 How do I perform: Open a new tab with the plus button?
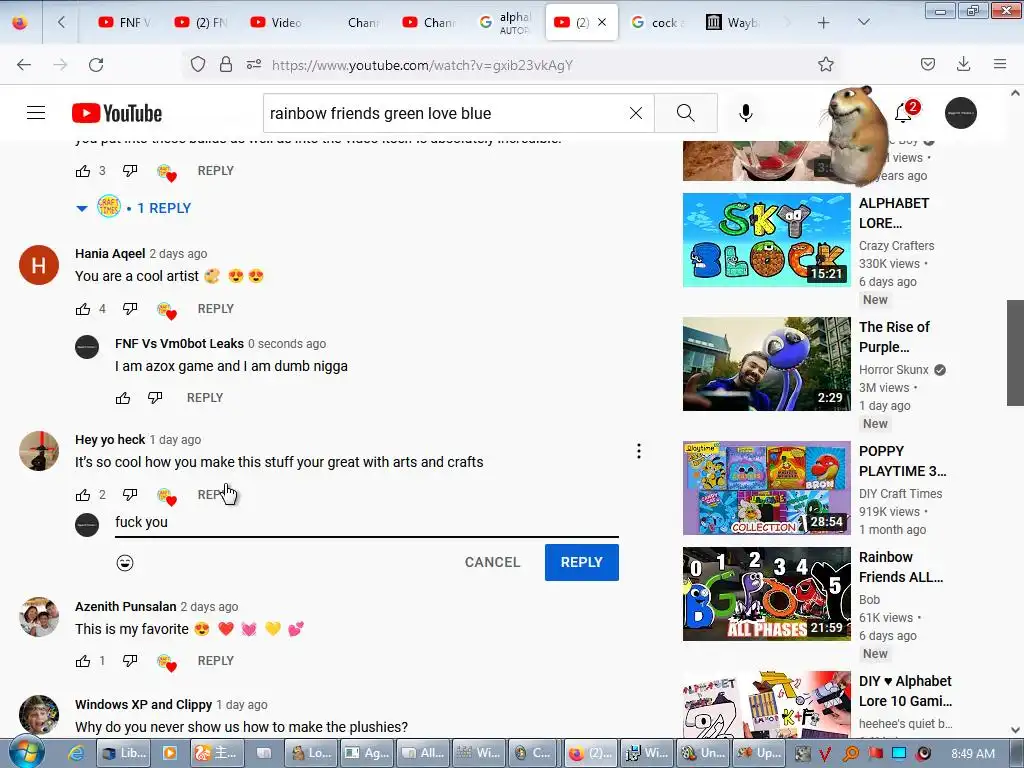pos(824,22)
